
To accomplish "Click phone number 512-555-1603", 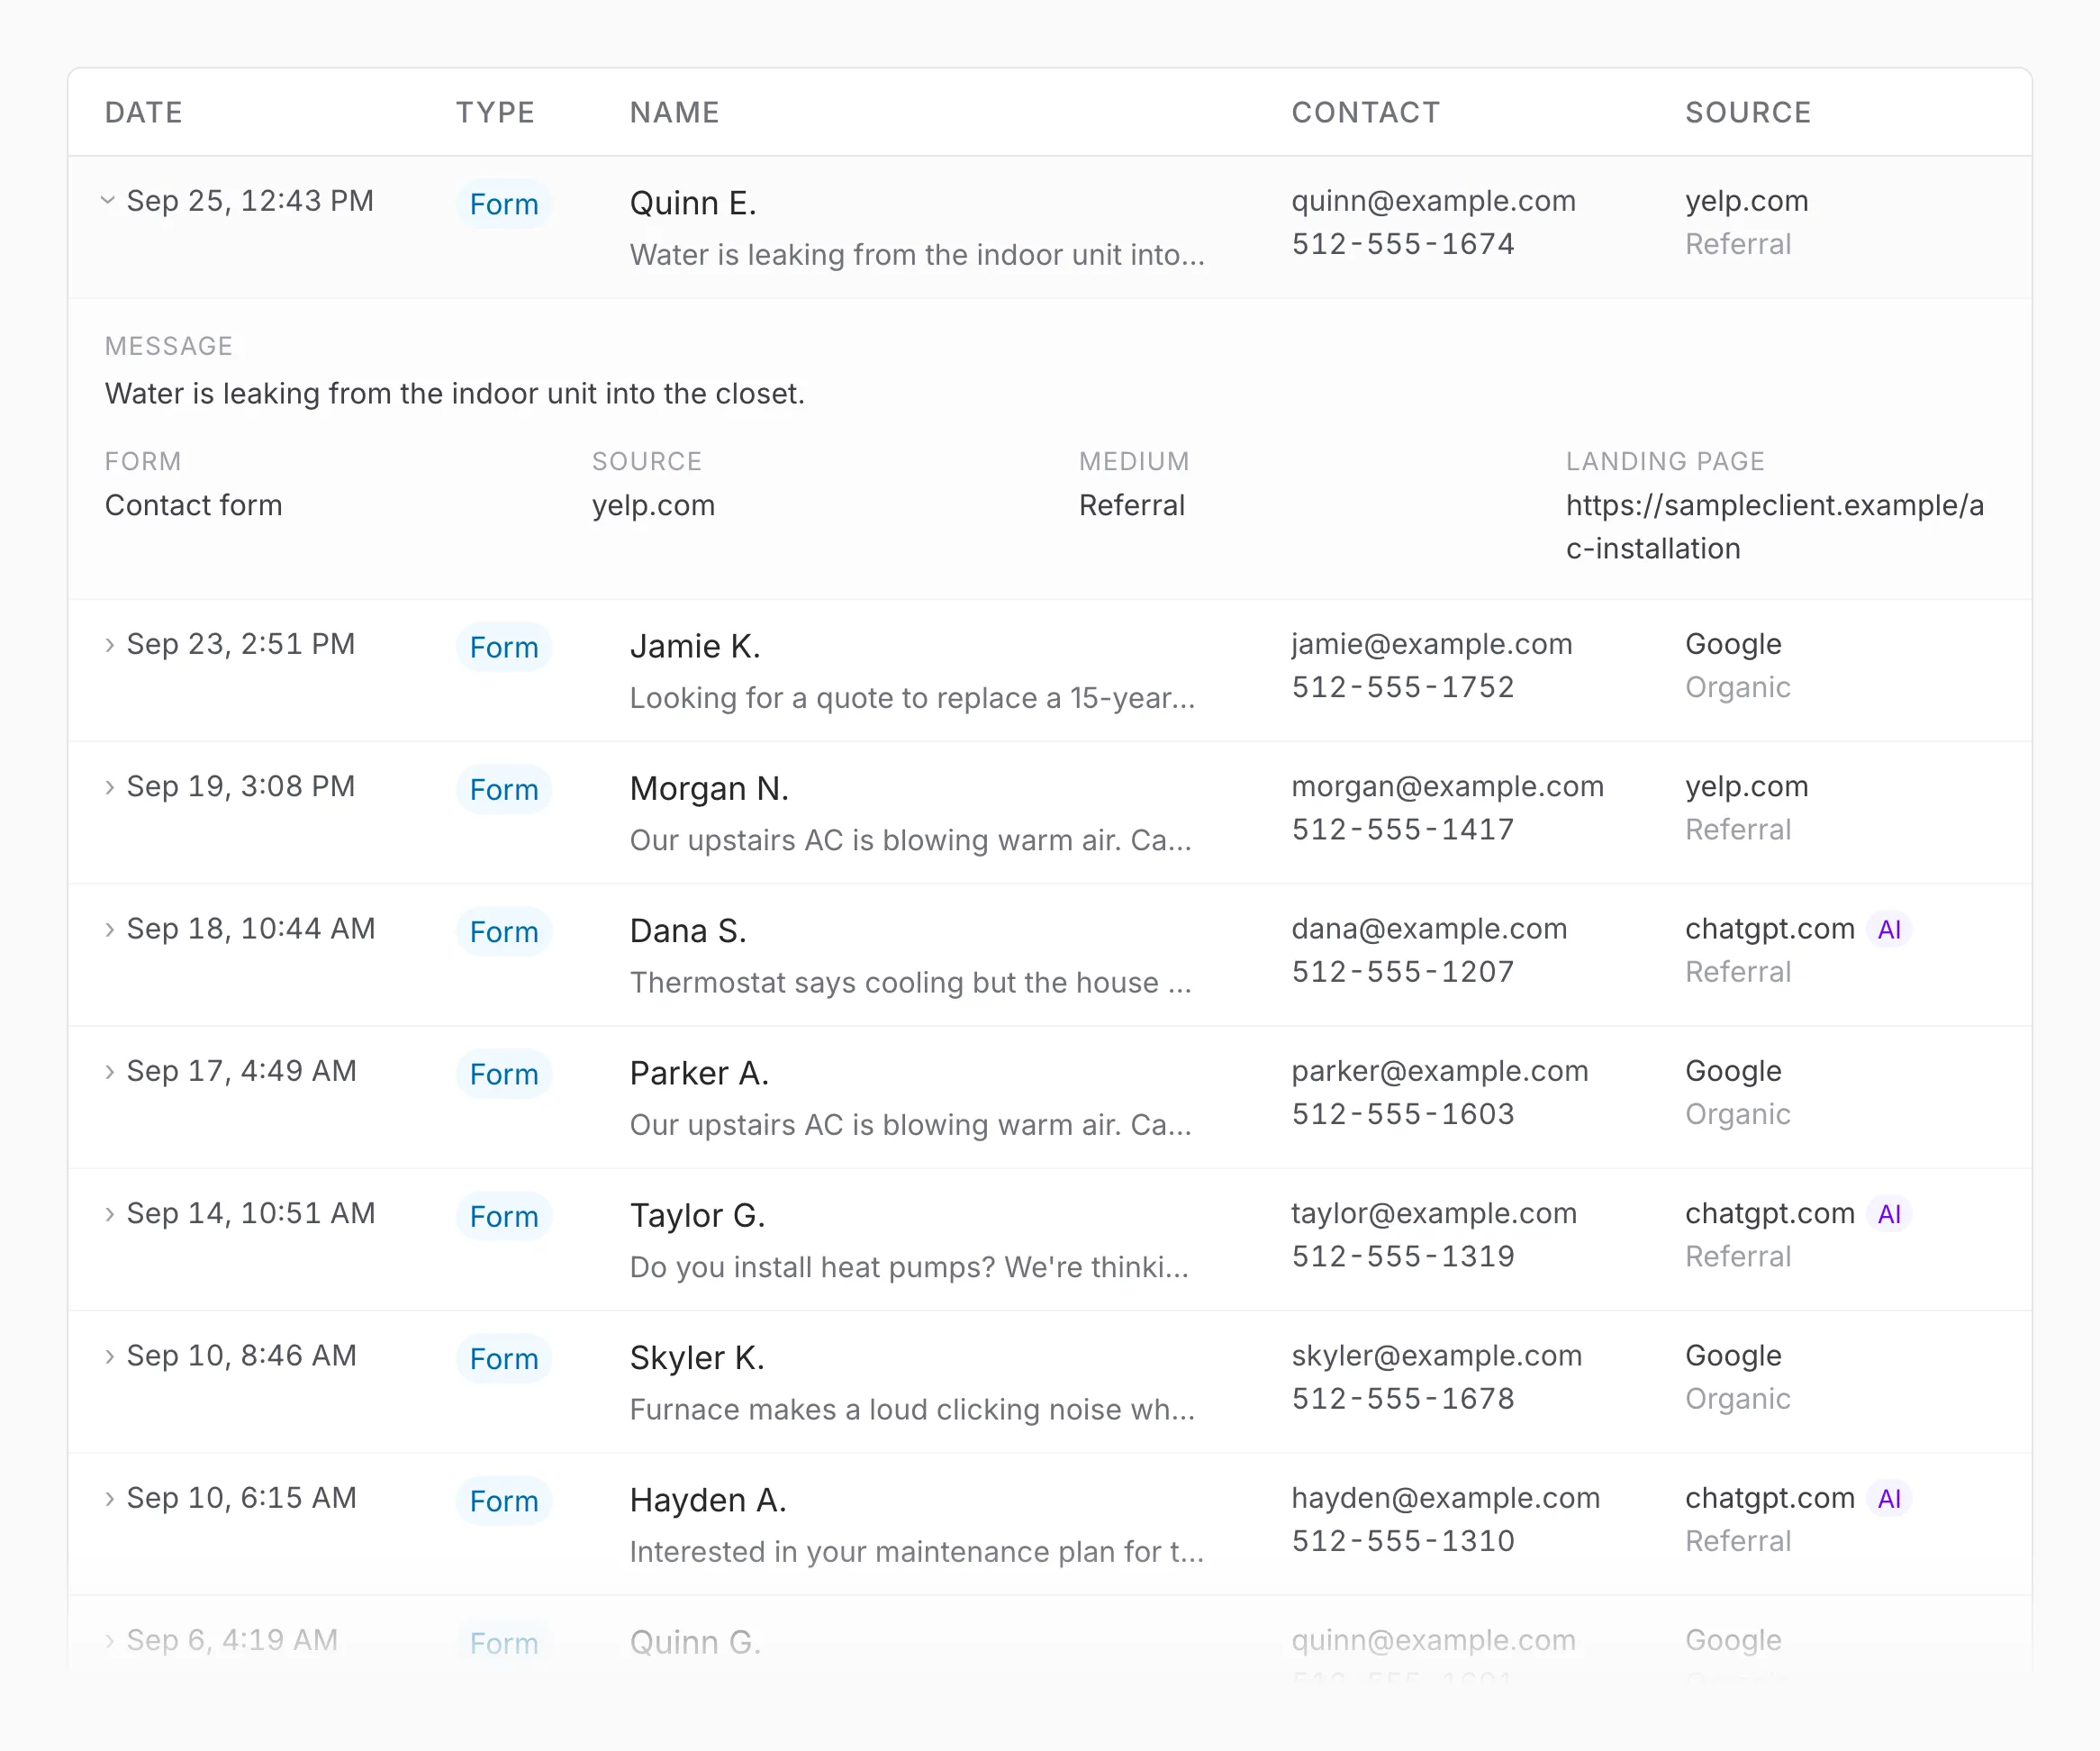I will click(1403, 1114).
